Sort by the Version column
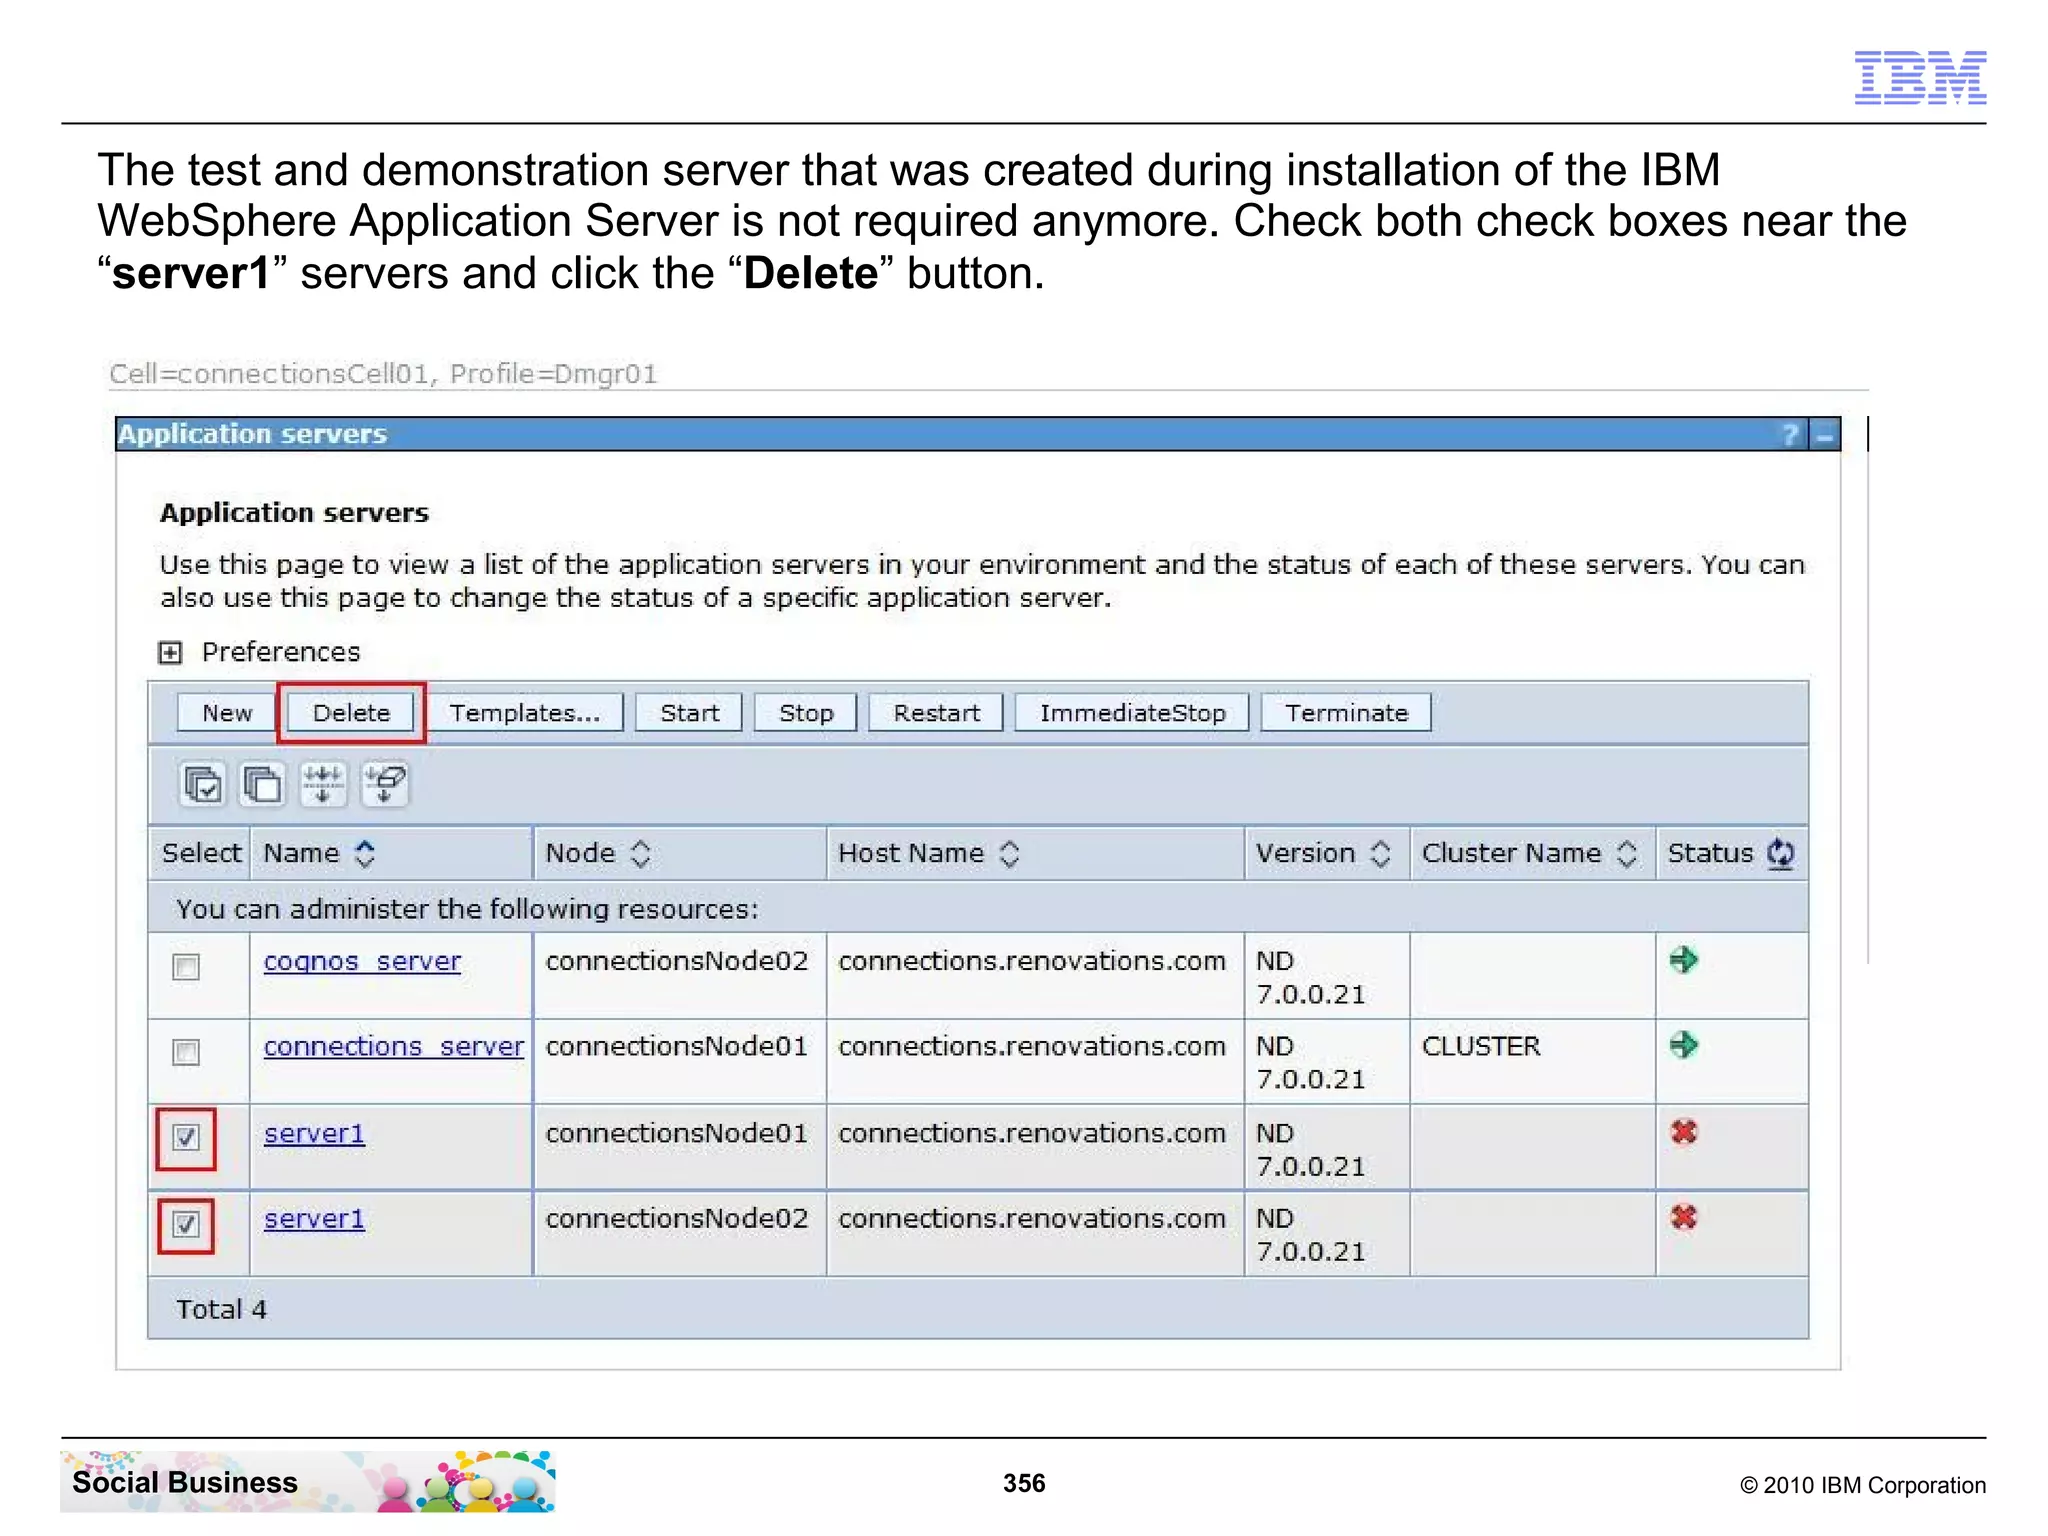 (x=1381, y=854)
